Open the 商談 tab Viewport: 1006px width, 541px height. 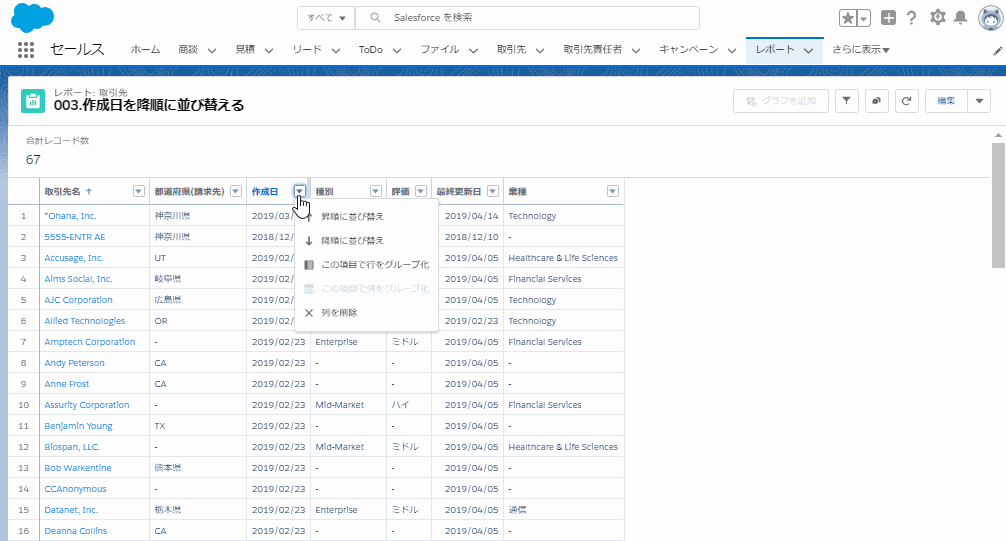[x=188, y=49]
